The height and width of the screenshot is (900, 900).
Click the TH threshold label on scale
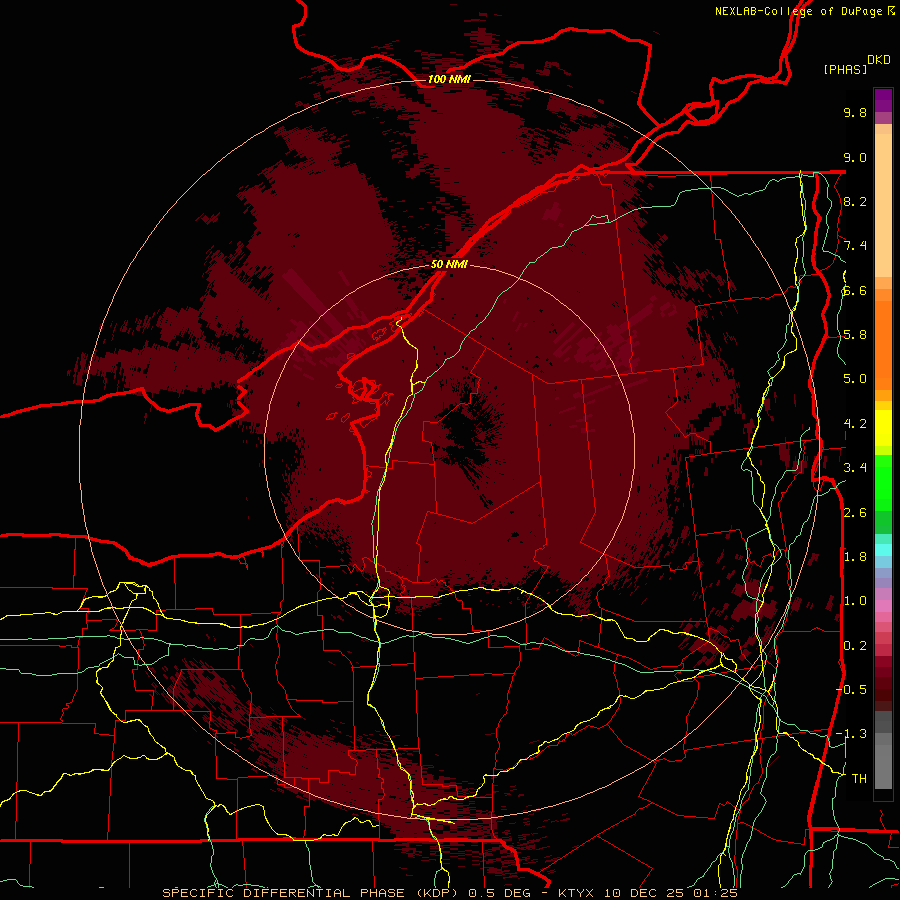(859, 779)
